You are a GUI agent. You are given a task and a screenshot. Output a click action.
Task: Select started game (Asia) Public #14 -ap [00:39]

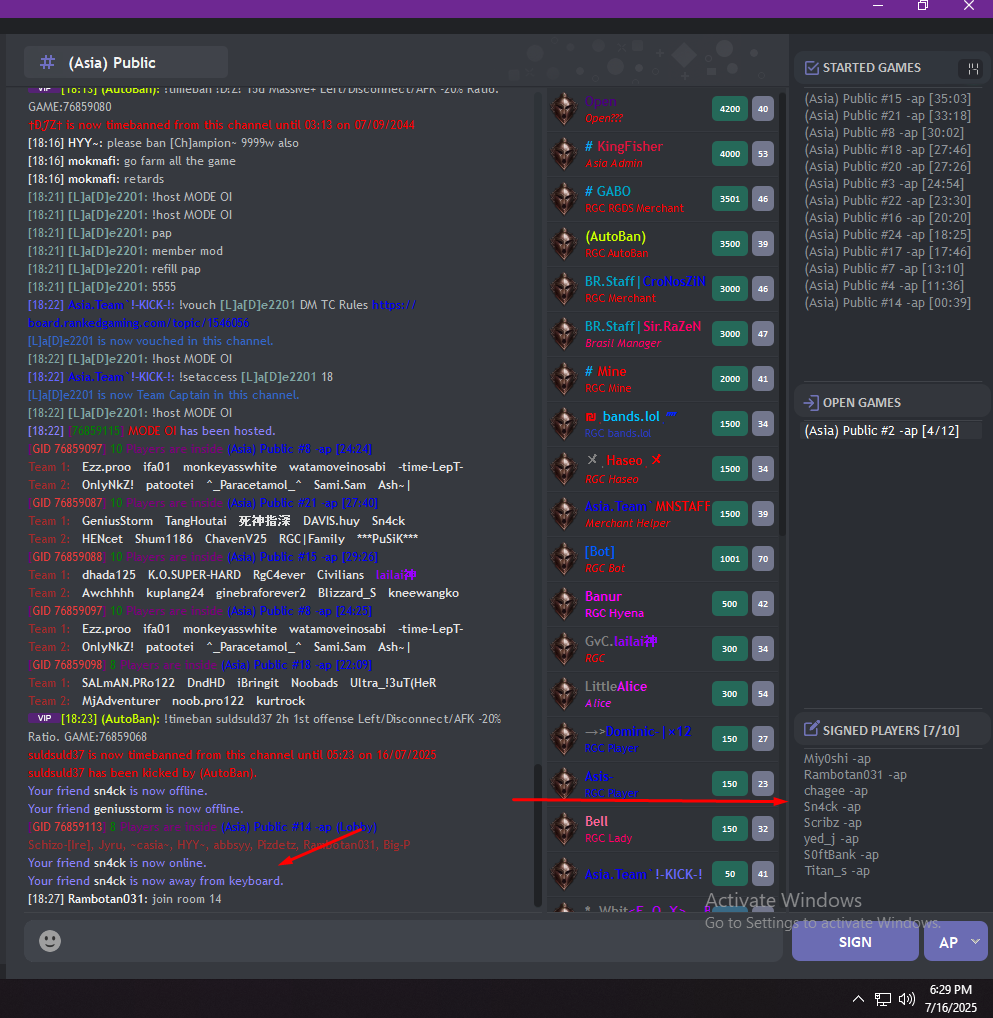(x=888, y=303)
